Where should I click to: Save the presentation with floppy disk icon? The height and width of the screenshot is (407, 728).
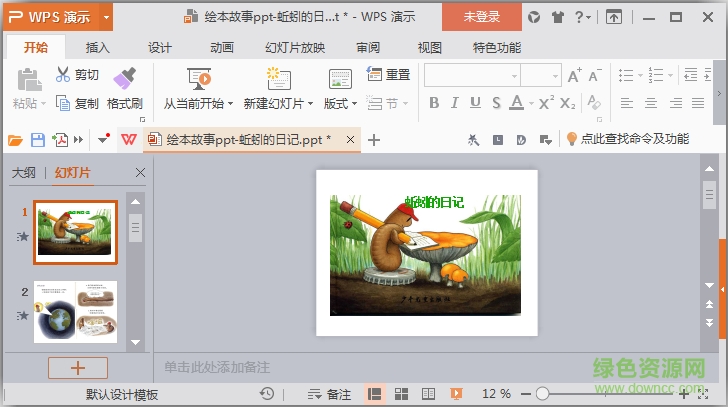coord(38,140)
